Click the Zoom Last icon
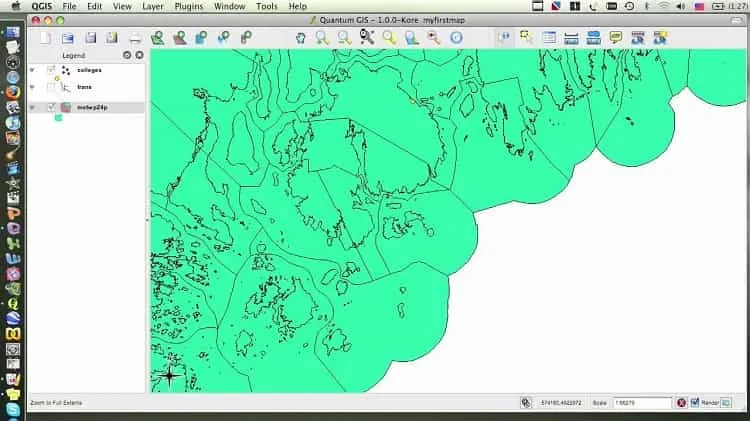Screen dimensions: 750x421 [x=434, y=38]
